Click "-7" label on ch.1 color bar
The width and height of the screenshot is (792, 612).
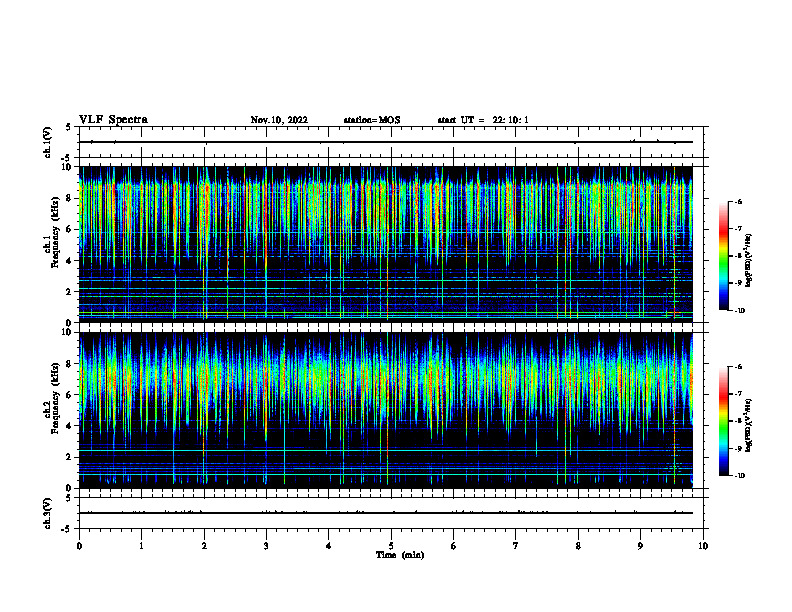coord(738,229)
